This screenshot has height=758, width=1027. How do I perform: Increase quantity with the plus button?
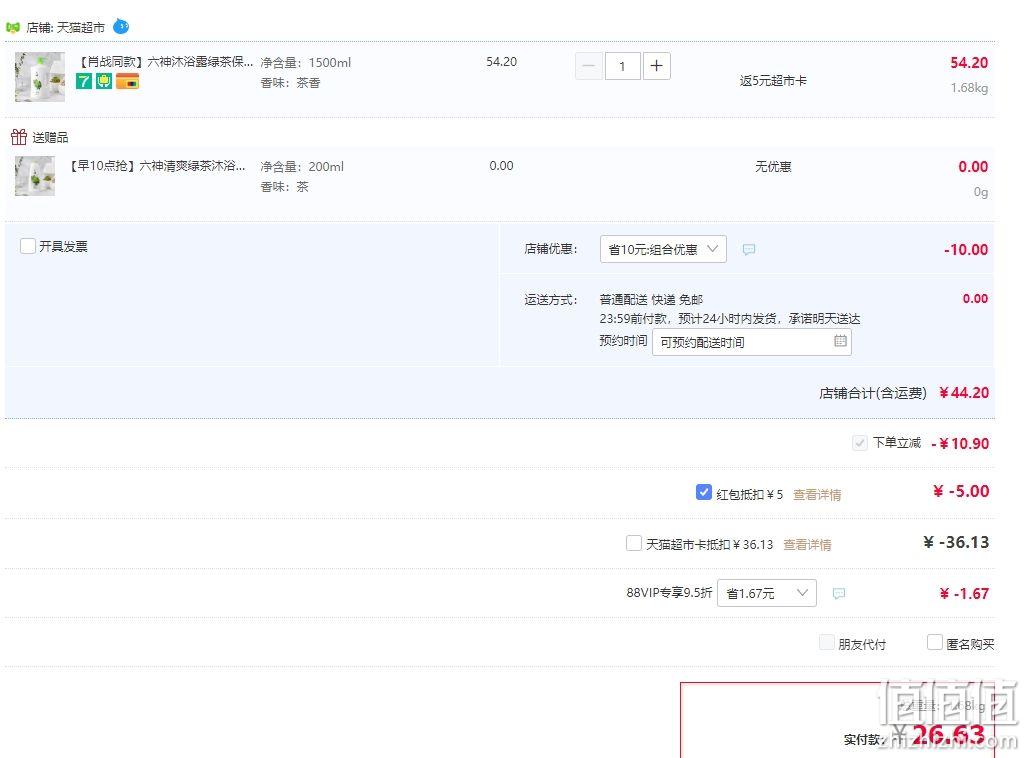[657, 66]
